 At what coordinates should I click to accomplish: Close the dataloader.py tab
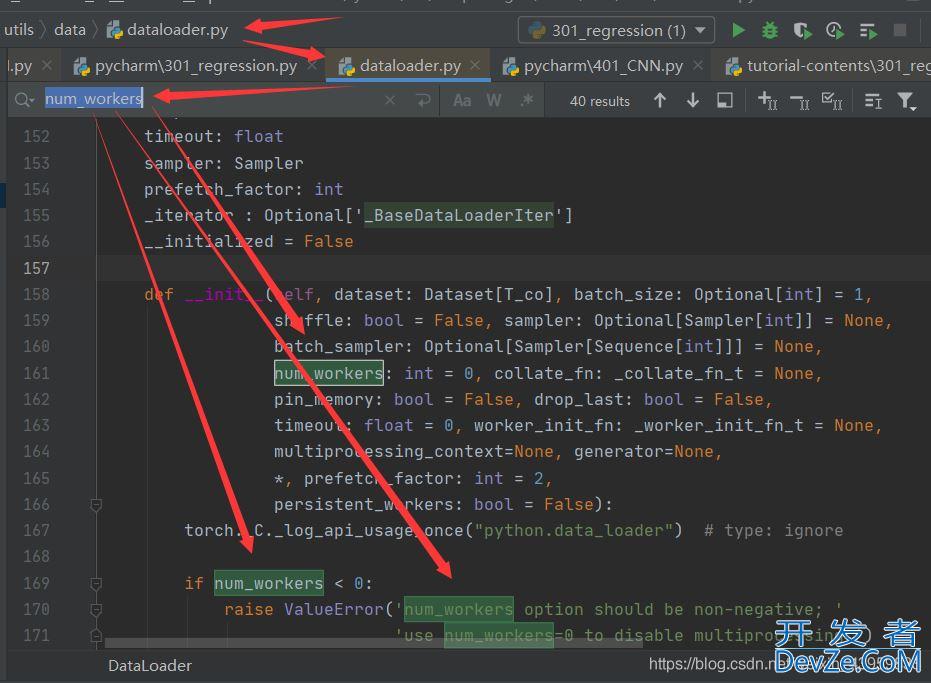click(x=474, y=65)
